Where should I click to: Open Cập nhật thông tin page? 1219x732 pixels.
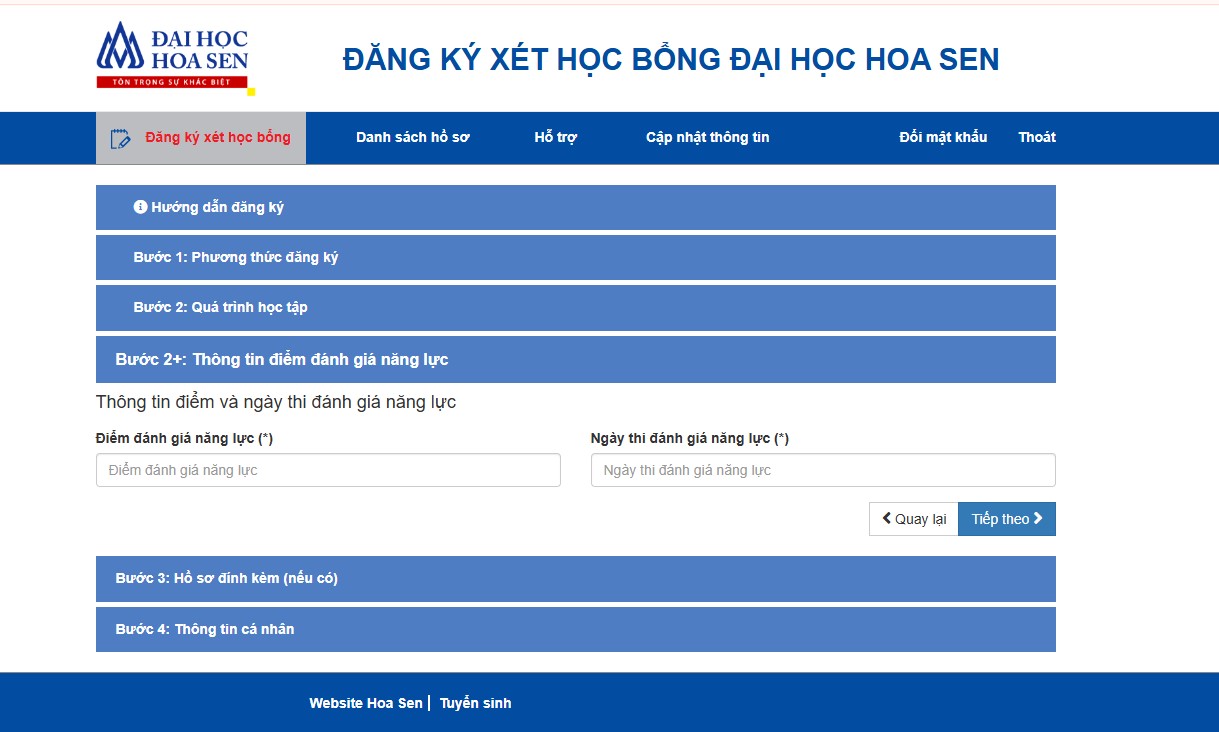pyautogui.click(x=707, y=137)
